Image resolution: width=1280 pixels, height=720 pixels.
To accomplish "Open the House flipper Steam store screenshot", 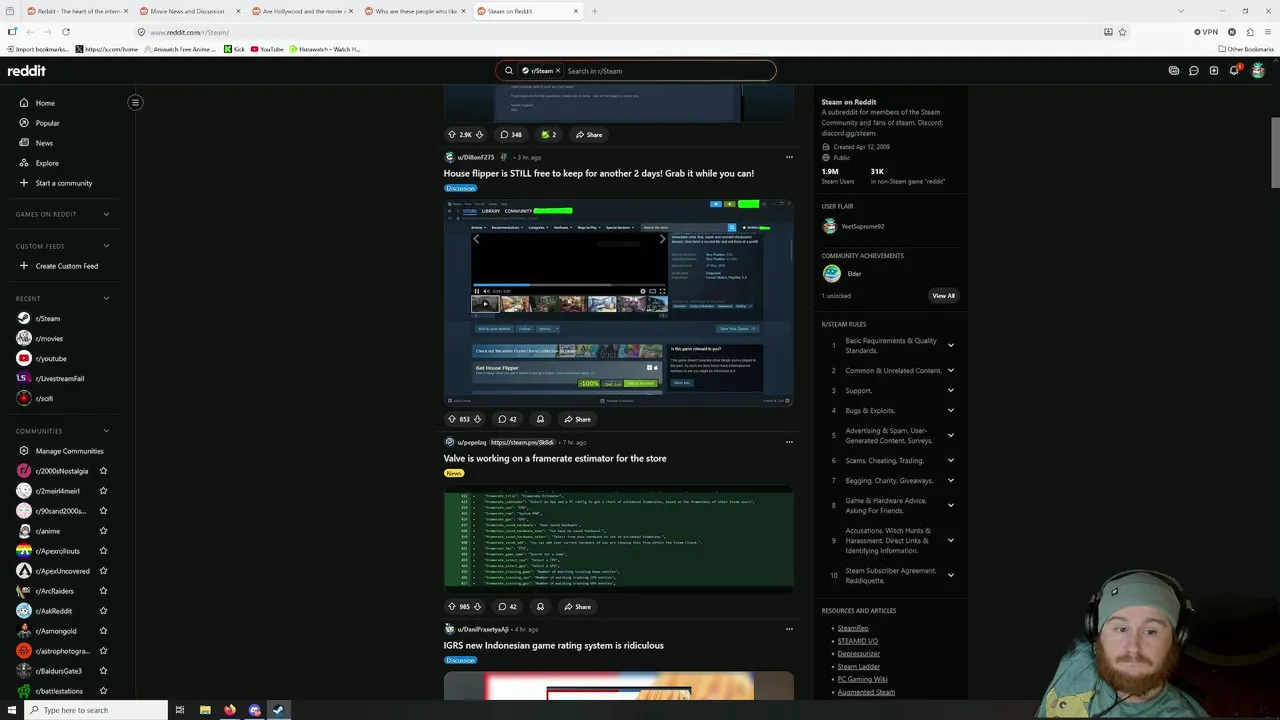I will (619, 303).
